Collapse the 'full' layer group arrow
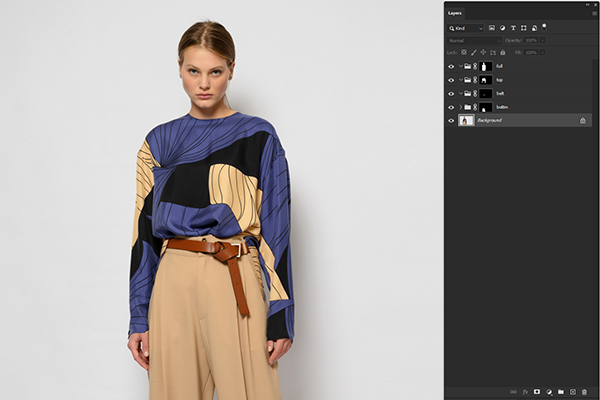The height and width of the screenshot is (400, 600). (x=460, y=66)
